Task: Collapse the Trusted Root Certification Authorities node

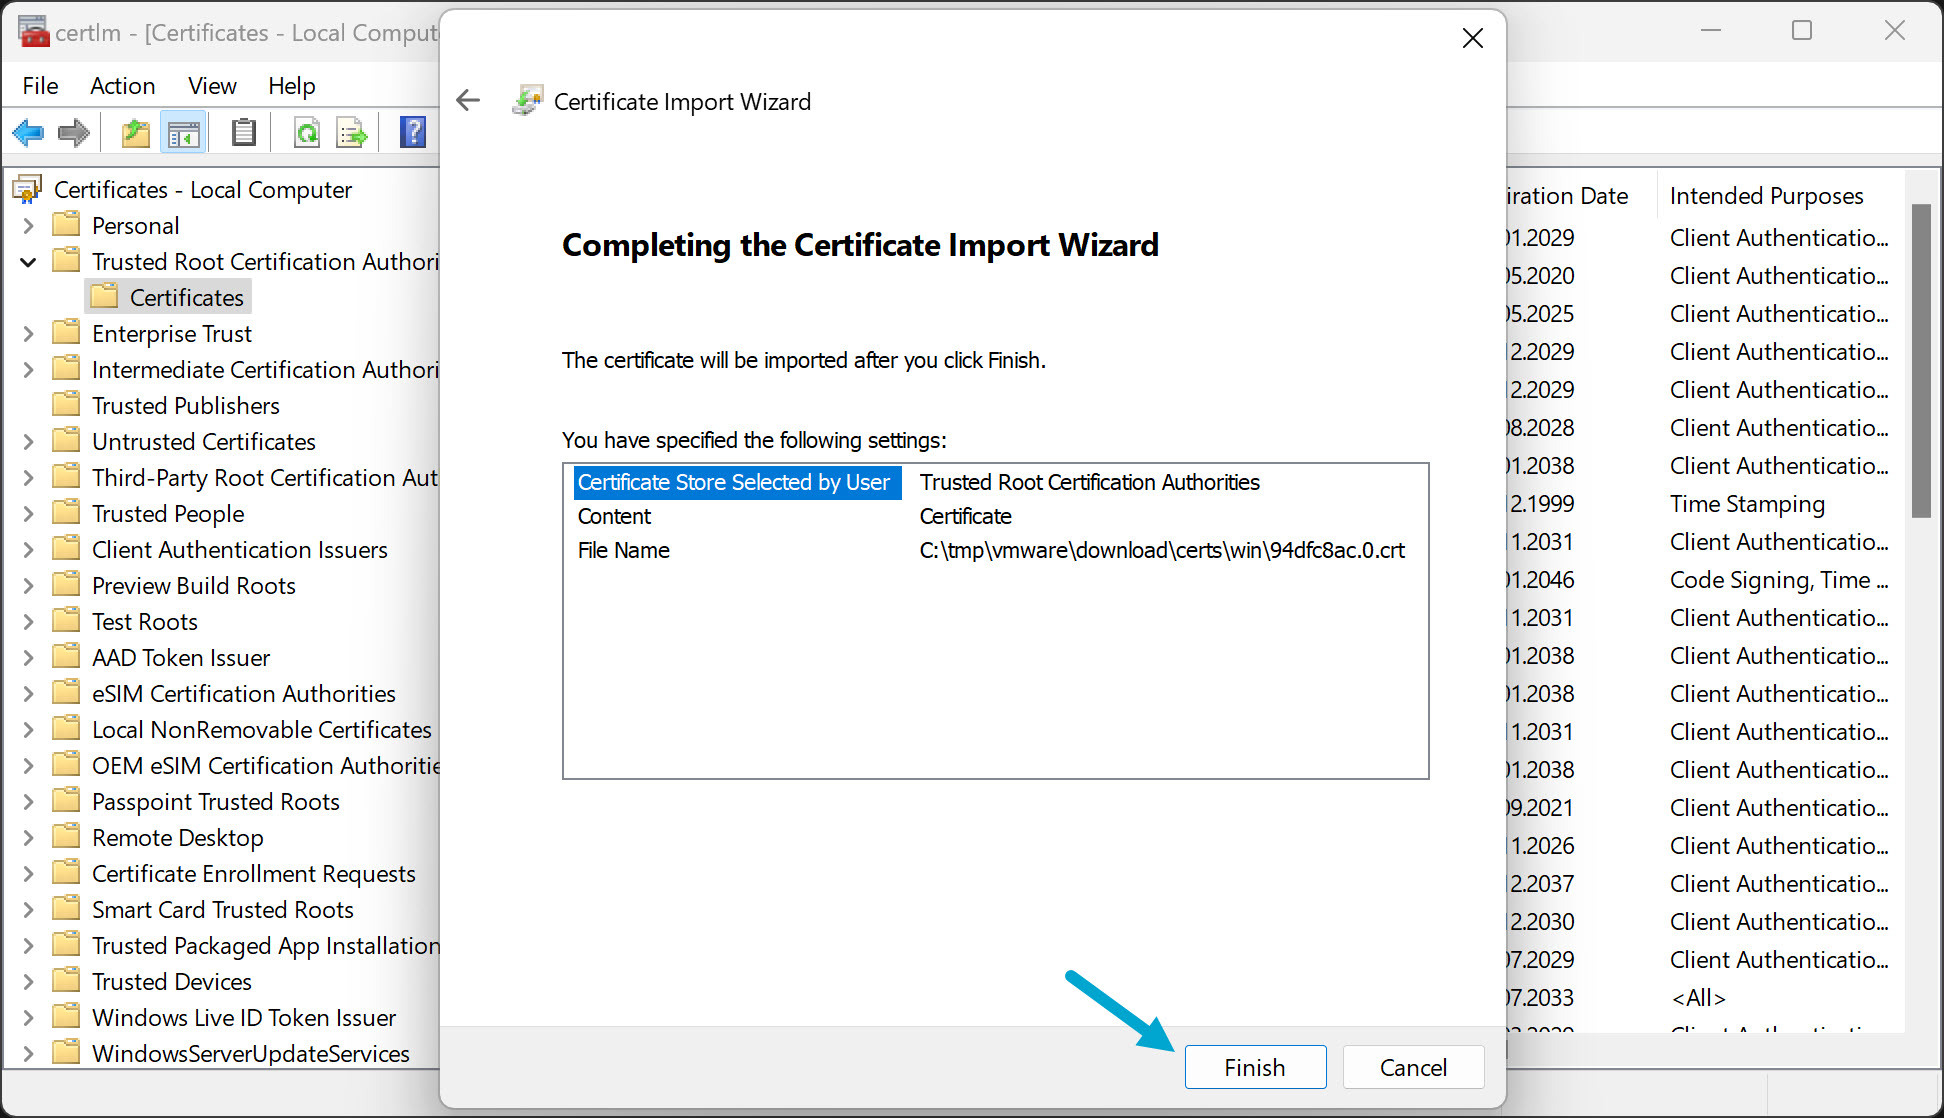Action: [27, 261]
